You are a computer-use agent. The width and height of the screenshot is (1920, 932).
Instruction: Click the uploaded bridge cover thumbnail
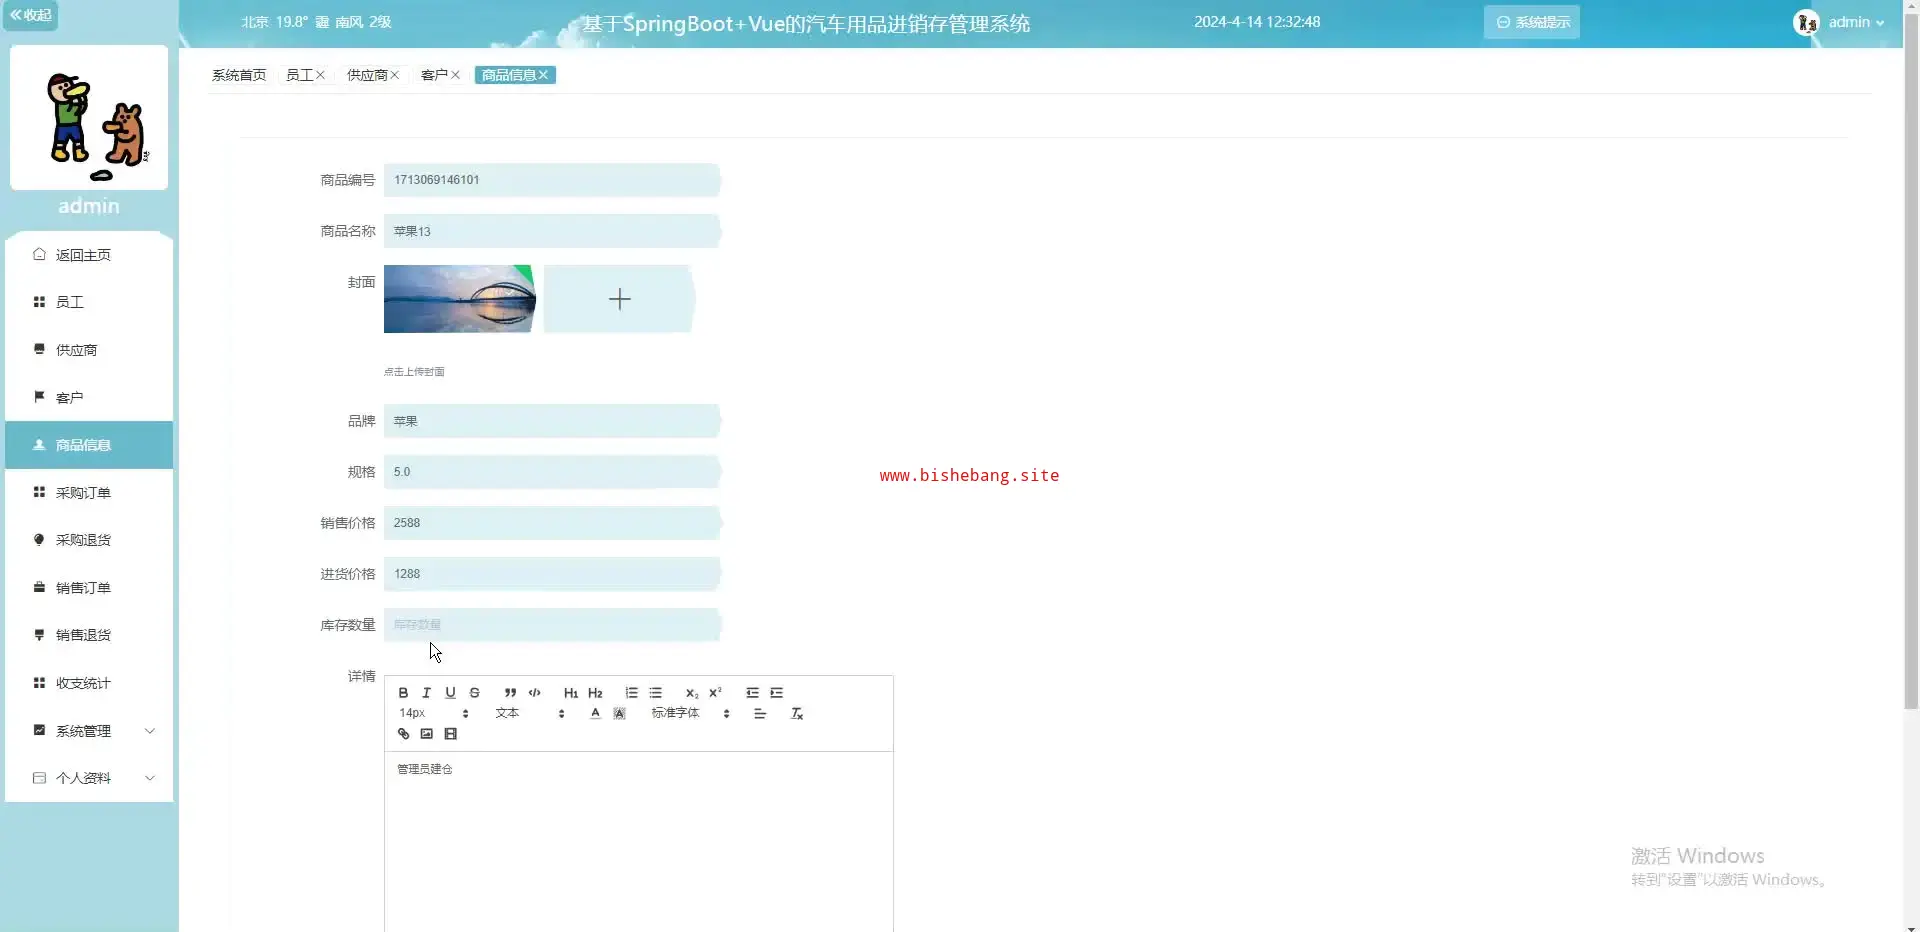click(x=460, y=299)
